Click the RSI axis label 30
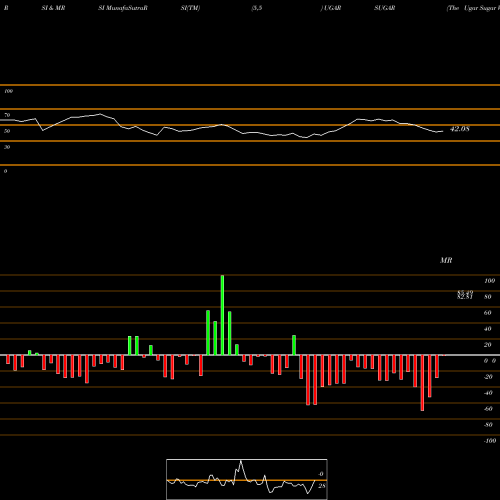Viewport: 500px width, 500px height. [x=7, y=147]
